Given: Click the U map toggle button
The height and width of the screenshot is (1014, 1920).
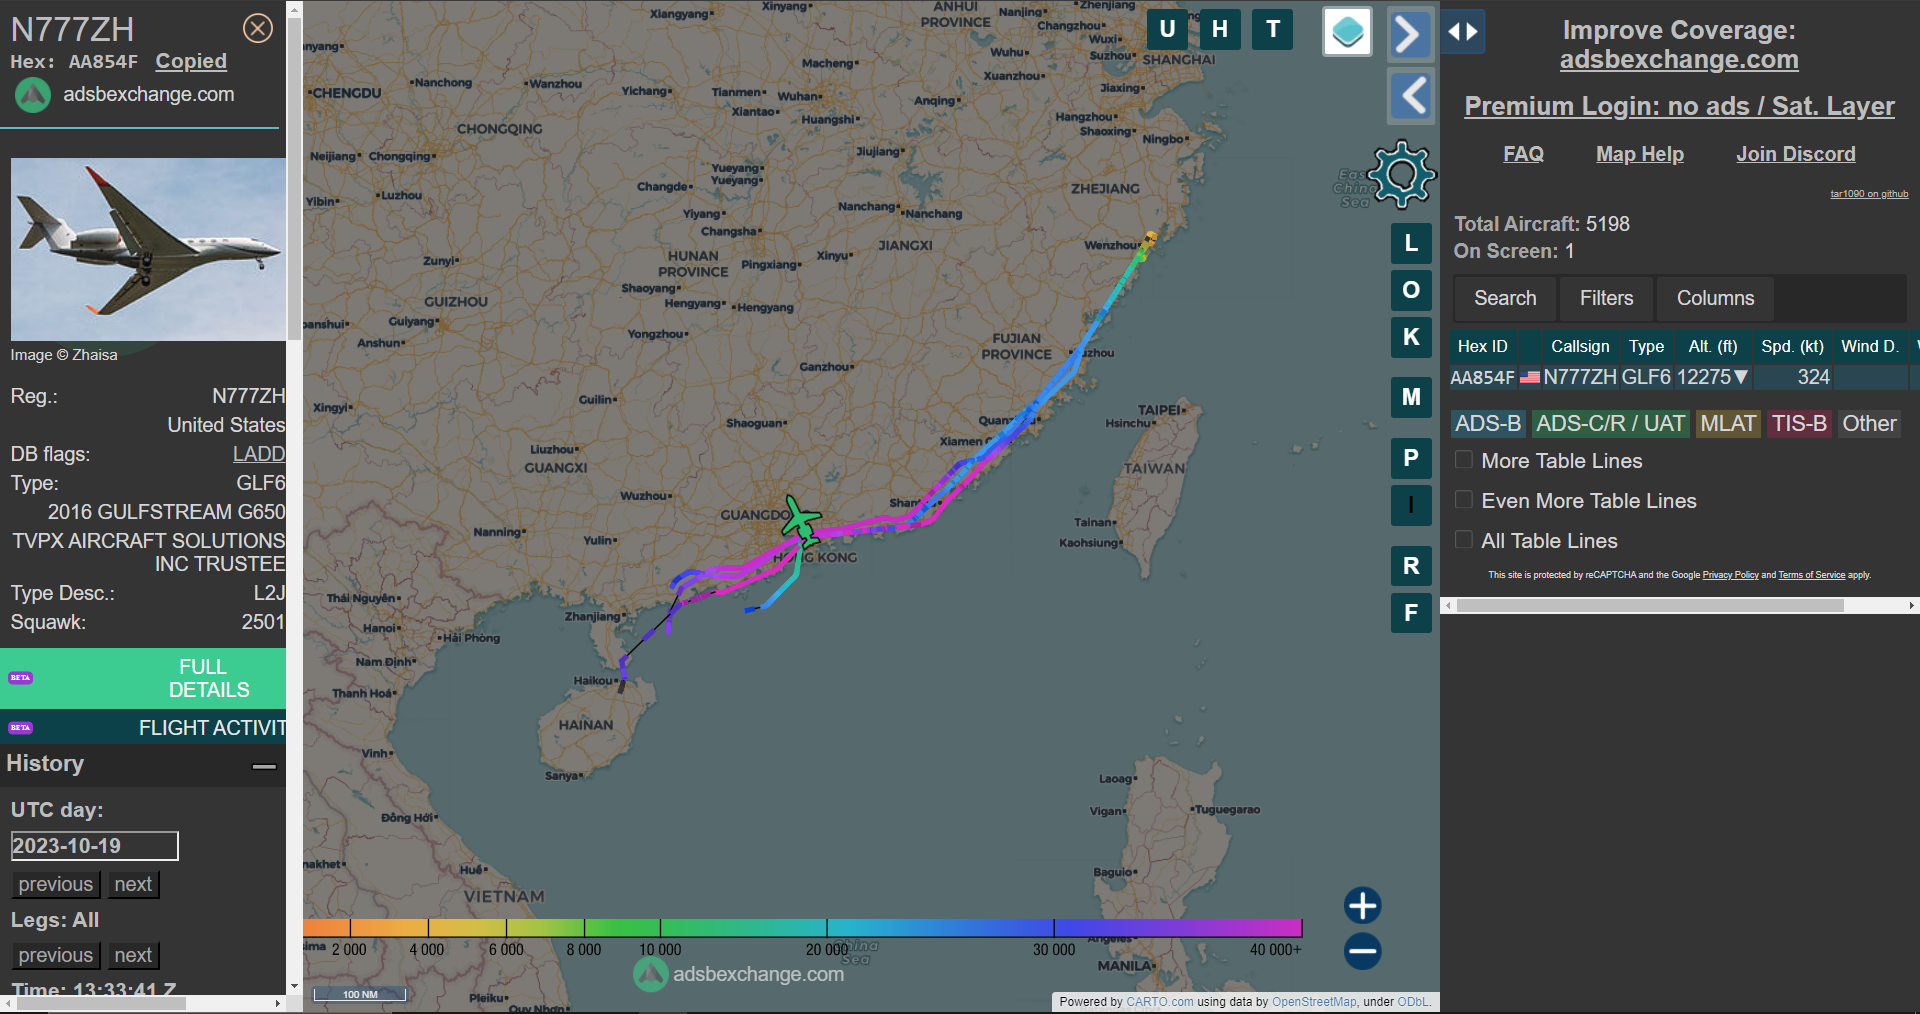Looking at the screenshot, I should coord(1167,29).
